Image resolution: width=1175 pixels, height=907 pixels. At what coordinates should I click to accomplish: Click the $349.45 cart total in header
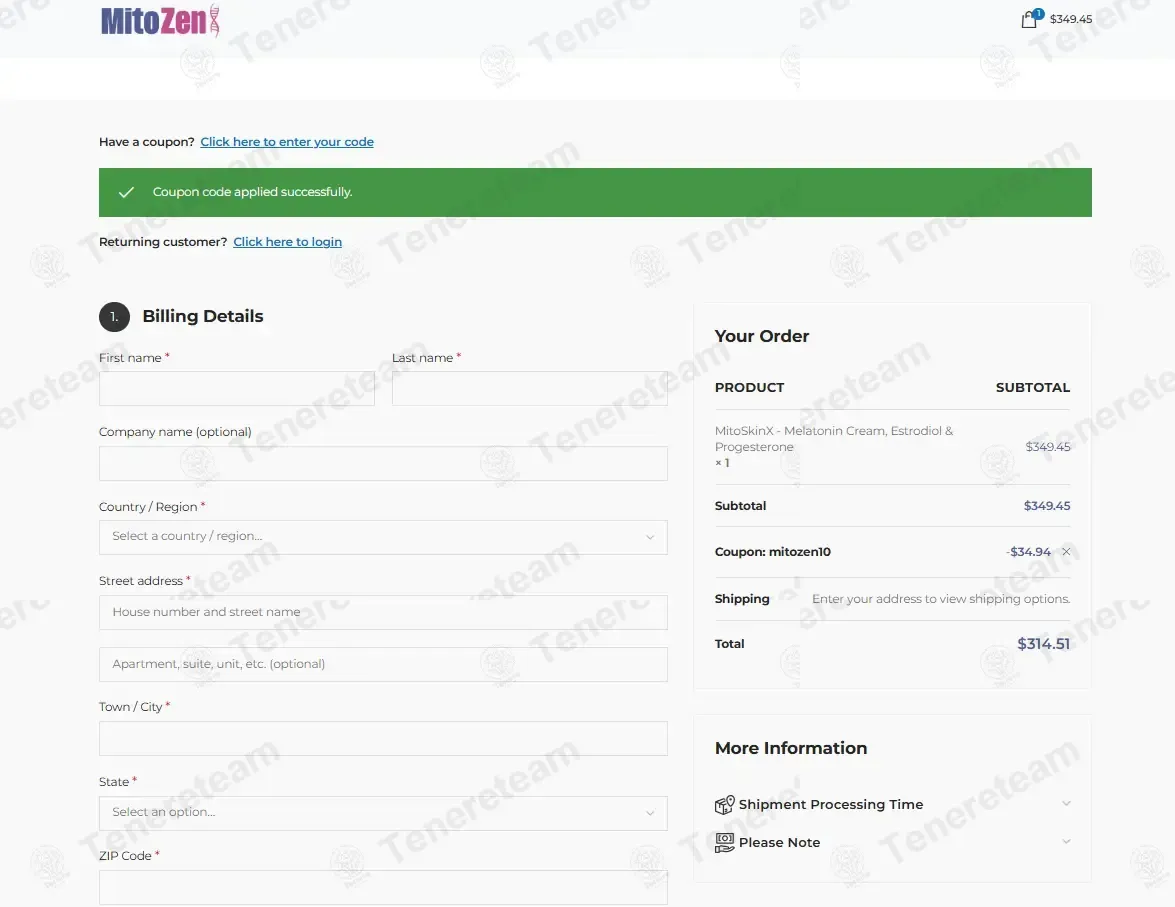point(1071,19)
